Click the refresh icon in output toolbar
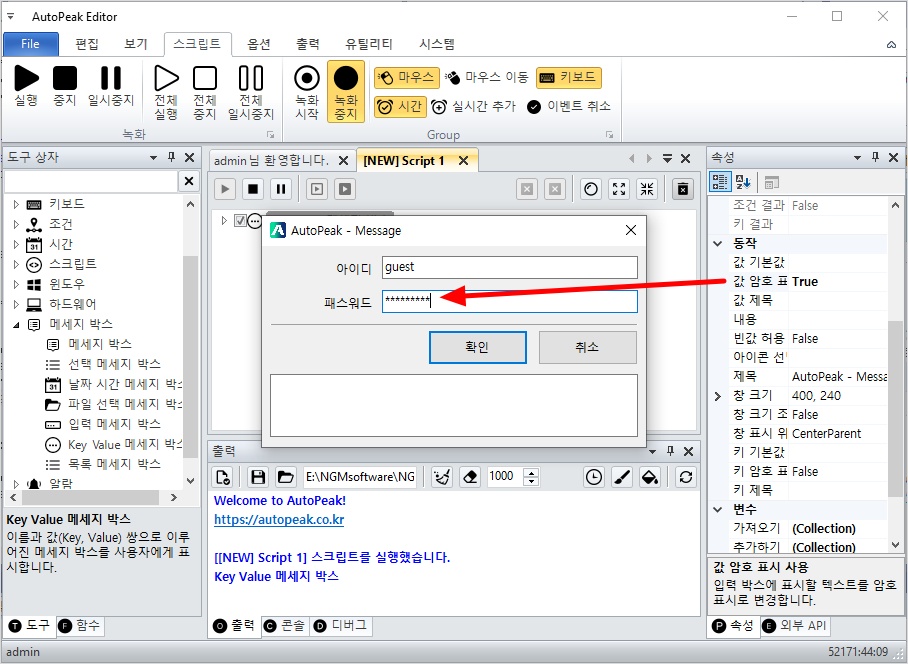908x664 pixels. point(686,477)
